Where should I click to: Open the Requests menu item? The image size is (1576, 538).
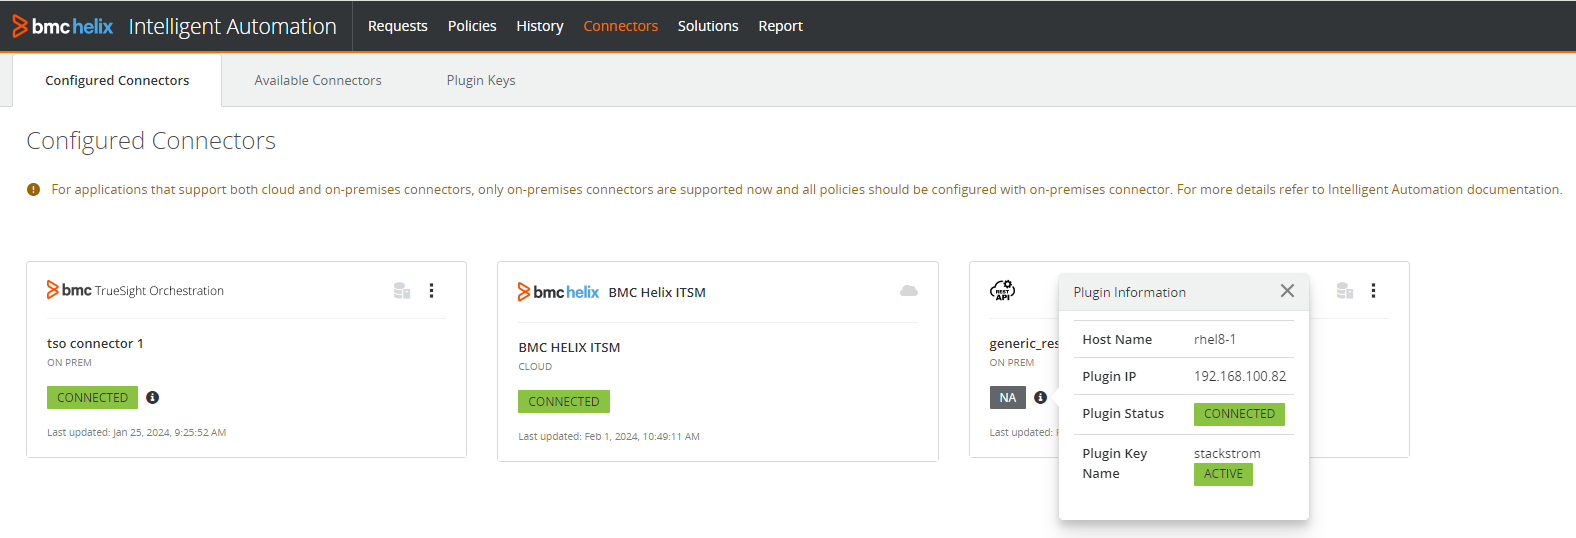pos(397,26)
